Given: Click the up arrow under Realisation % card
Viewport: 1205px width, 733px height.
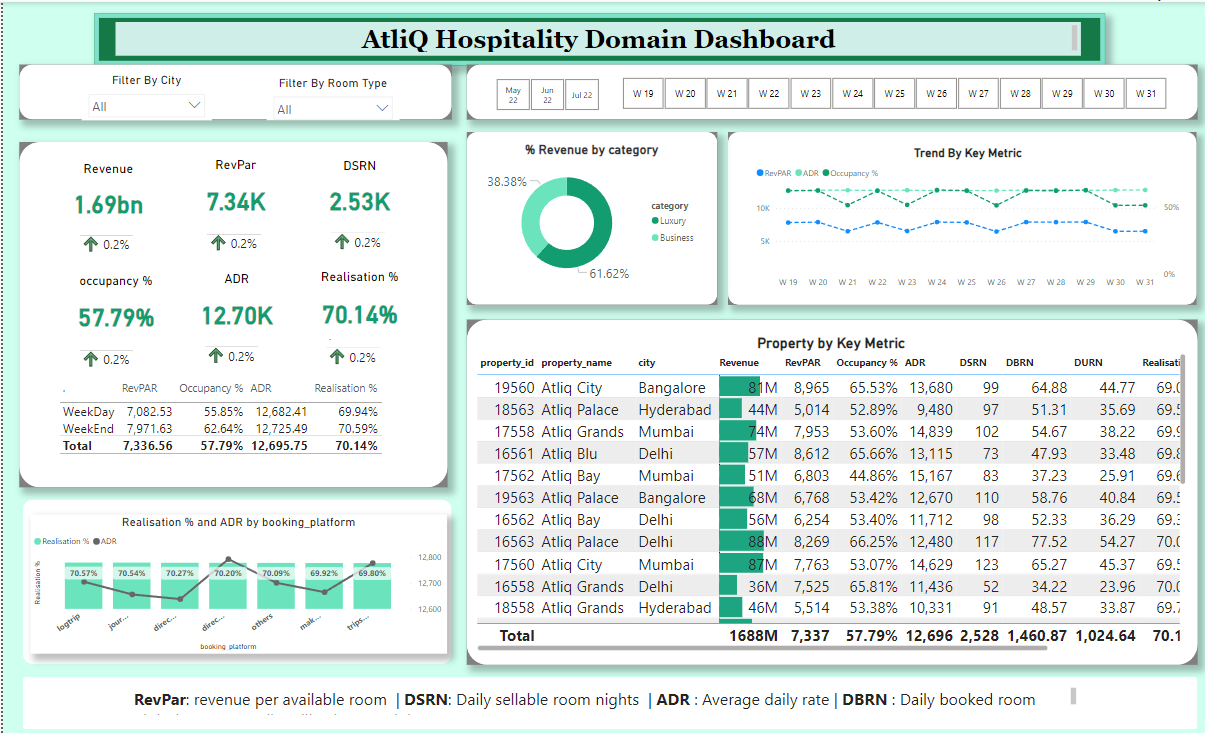Looking at the screenshot, I should click(x=337, y=357).
